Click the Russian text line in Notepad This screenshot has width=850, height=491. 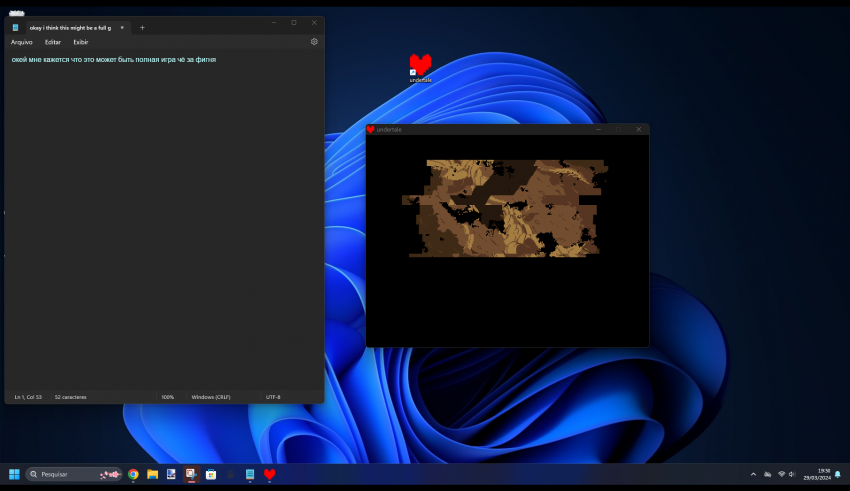(114, 60)
